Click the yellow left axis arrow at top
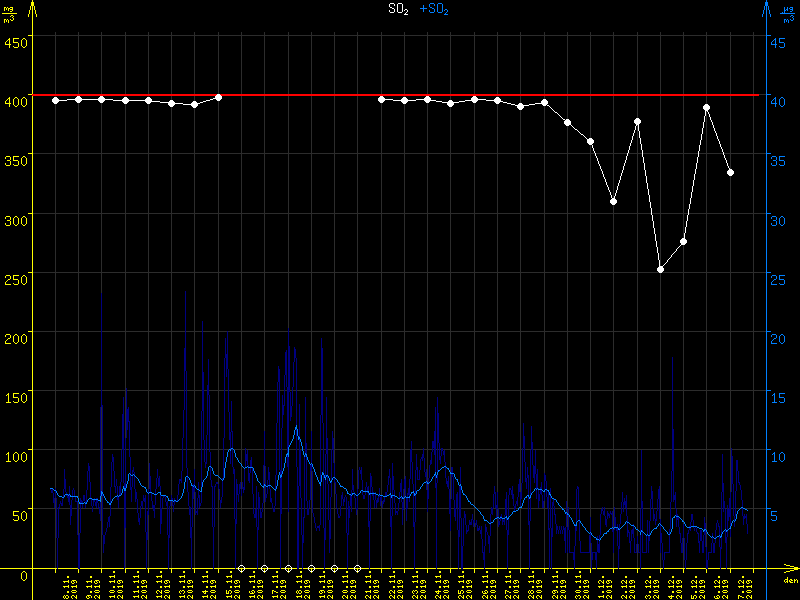800x600 pixels. point(33,8)
